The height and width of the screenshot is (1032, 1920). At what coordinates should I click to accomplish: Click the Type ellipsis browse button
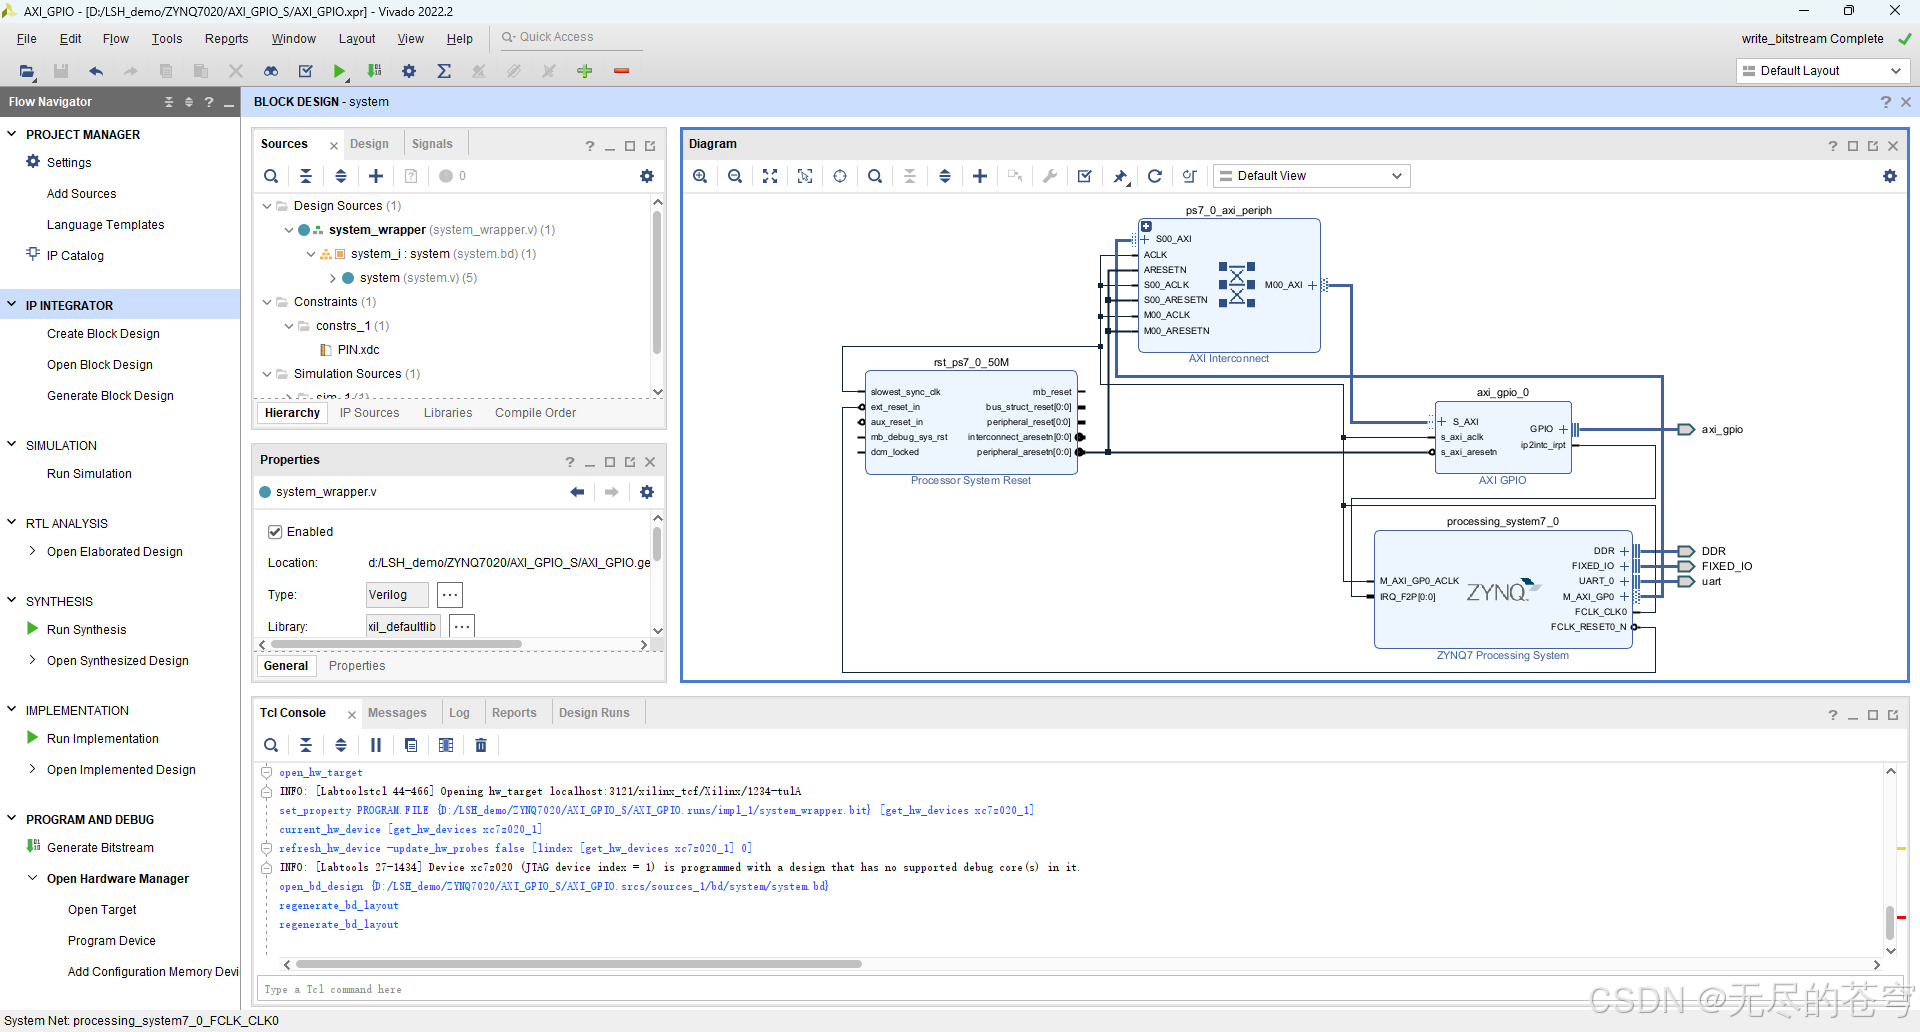click(450, 595)
